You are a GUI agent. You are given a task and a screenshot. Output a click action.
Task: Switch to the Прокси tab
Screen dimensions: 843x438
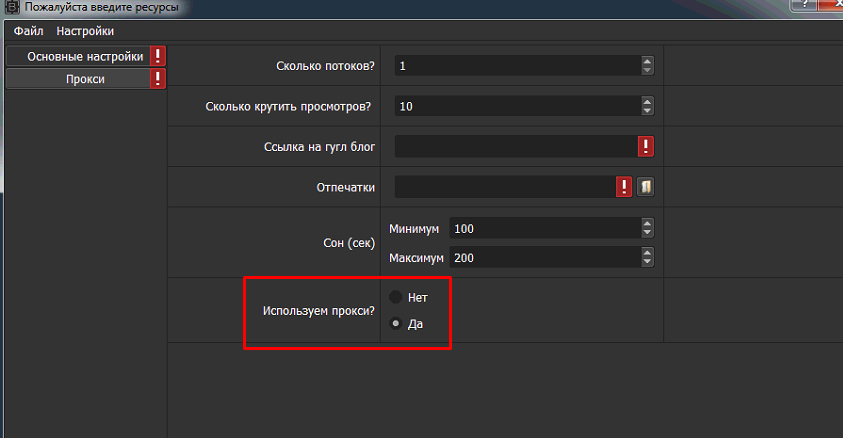78,79
